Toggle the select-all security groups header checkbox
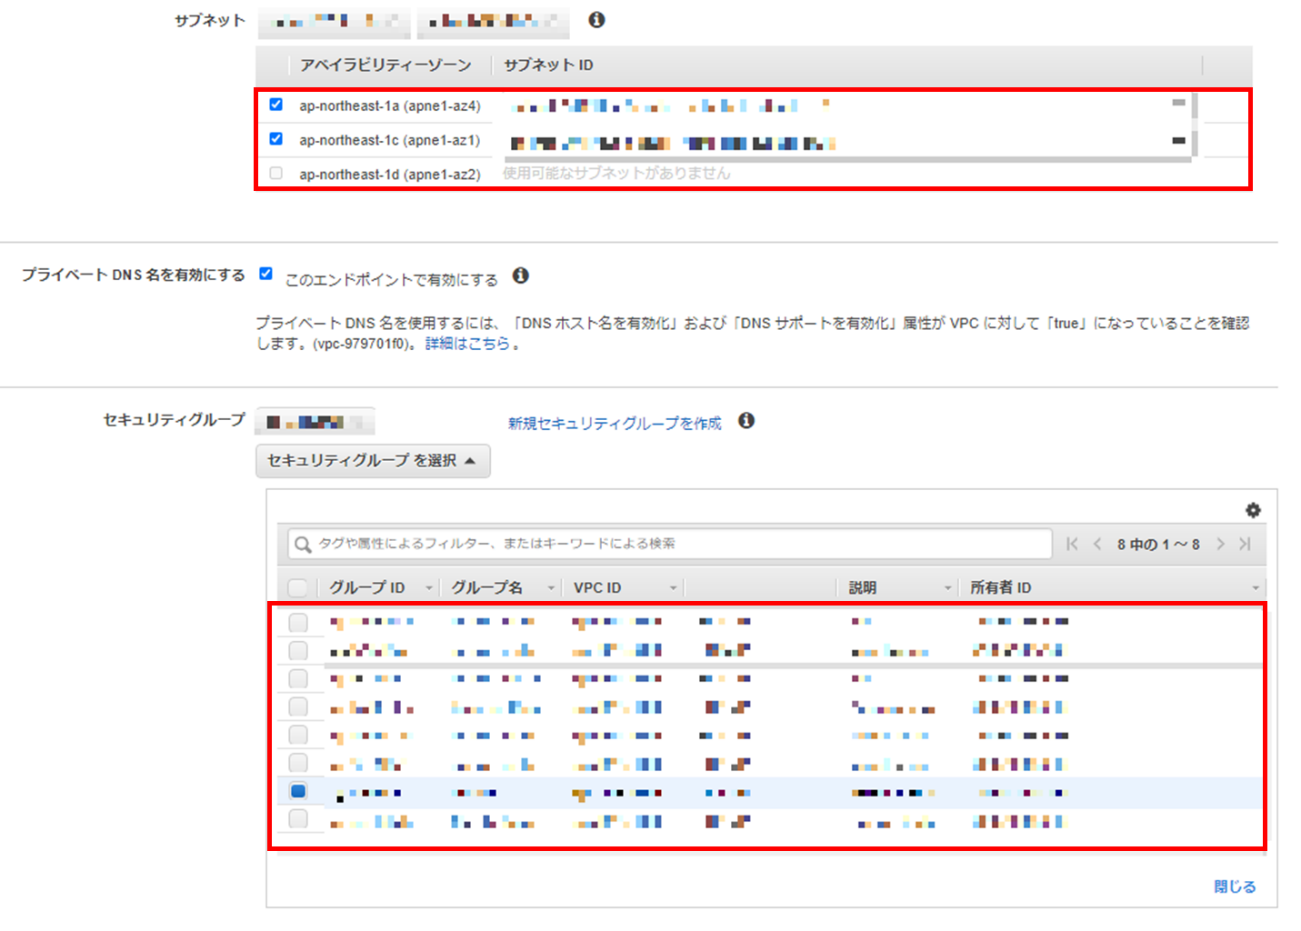The width and height of the screenshot is (1301, 931). tap(298, 588)
